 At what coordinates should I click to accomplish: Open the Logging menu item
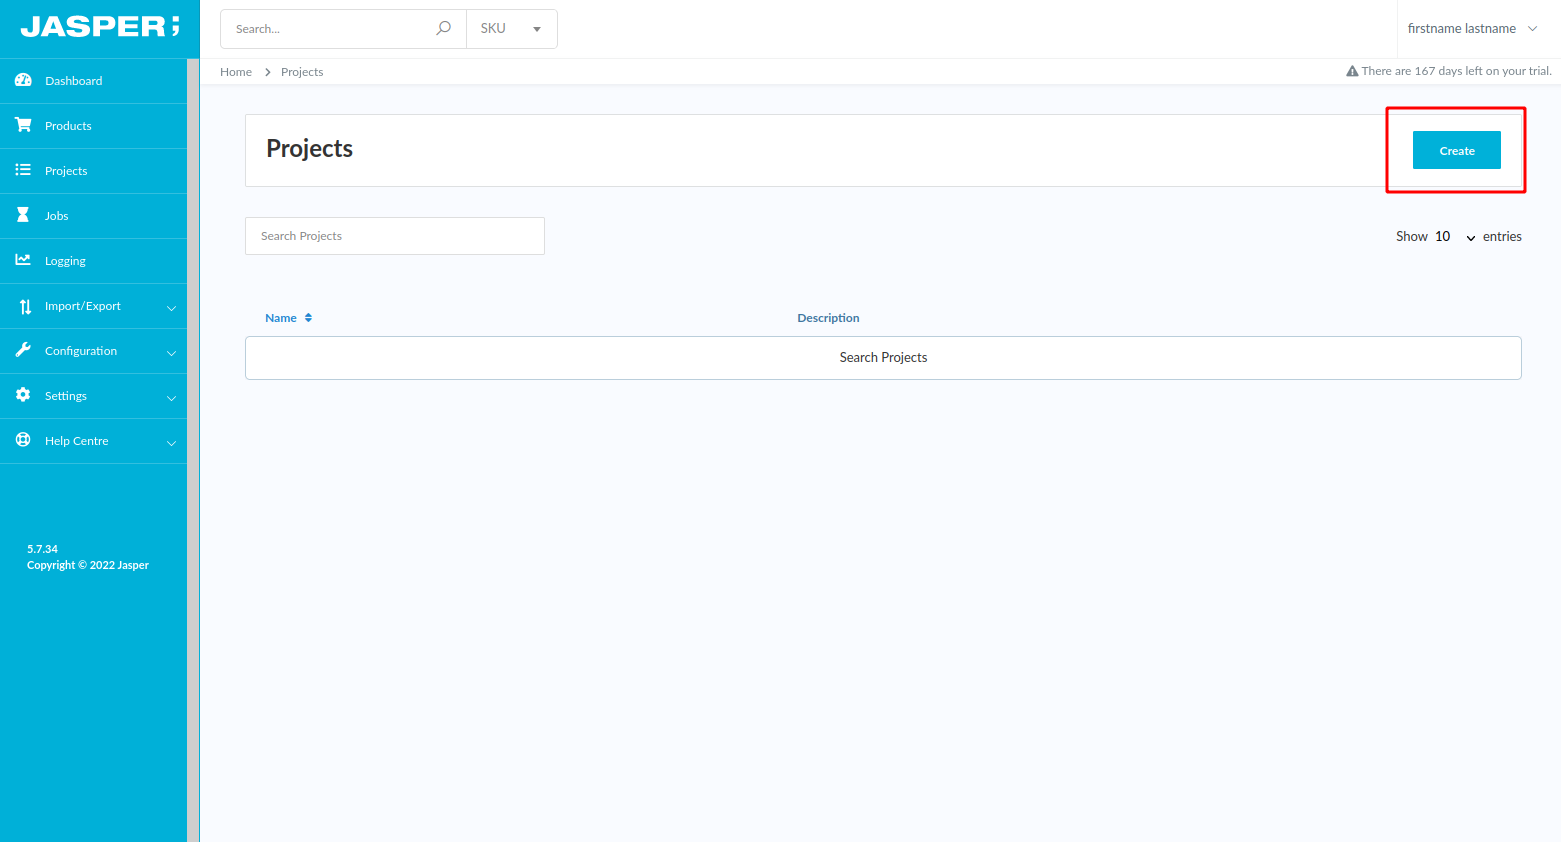click(65, 261)
